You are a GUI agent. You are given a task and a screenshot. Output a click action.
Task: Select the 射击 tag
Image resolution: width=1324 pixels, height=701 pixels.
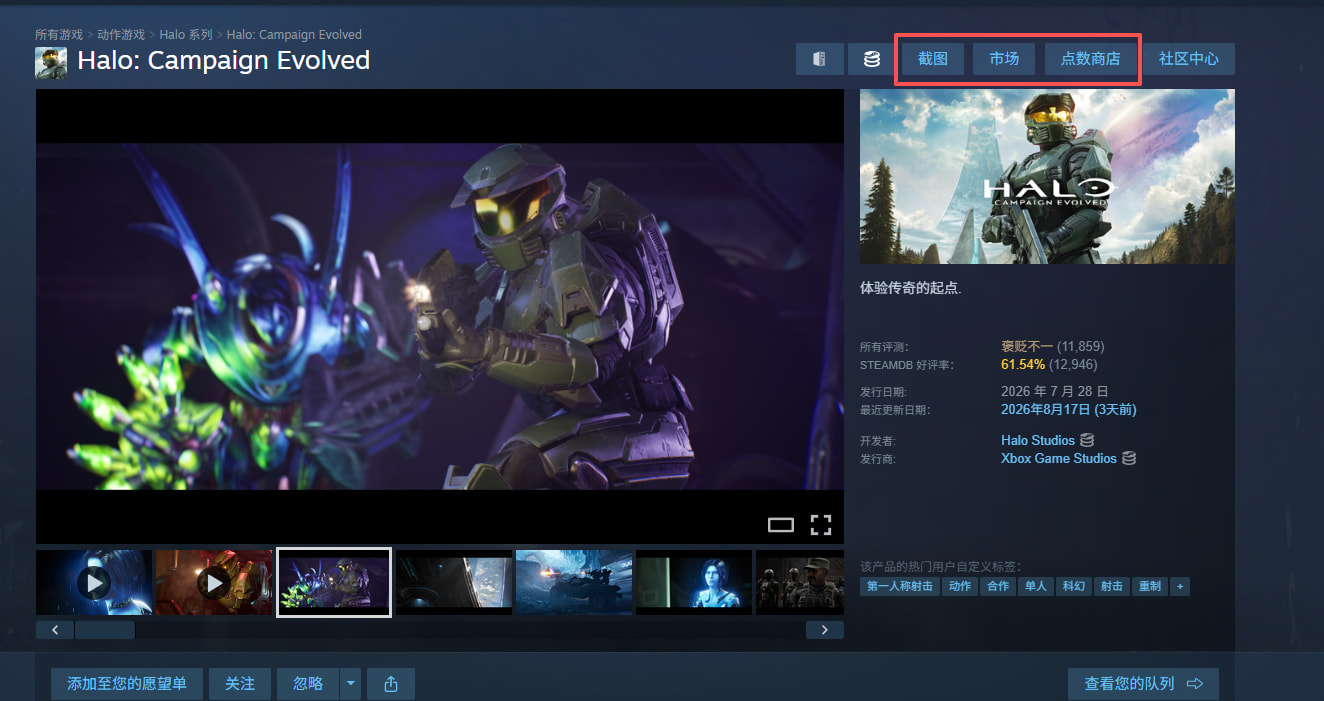(1111, 587)
